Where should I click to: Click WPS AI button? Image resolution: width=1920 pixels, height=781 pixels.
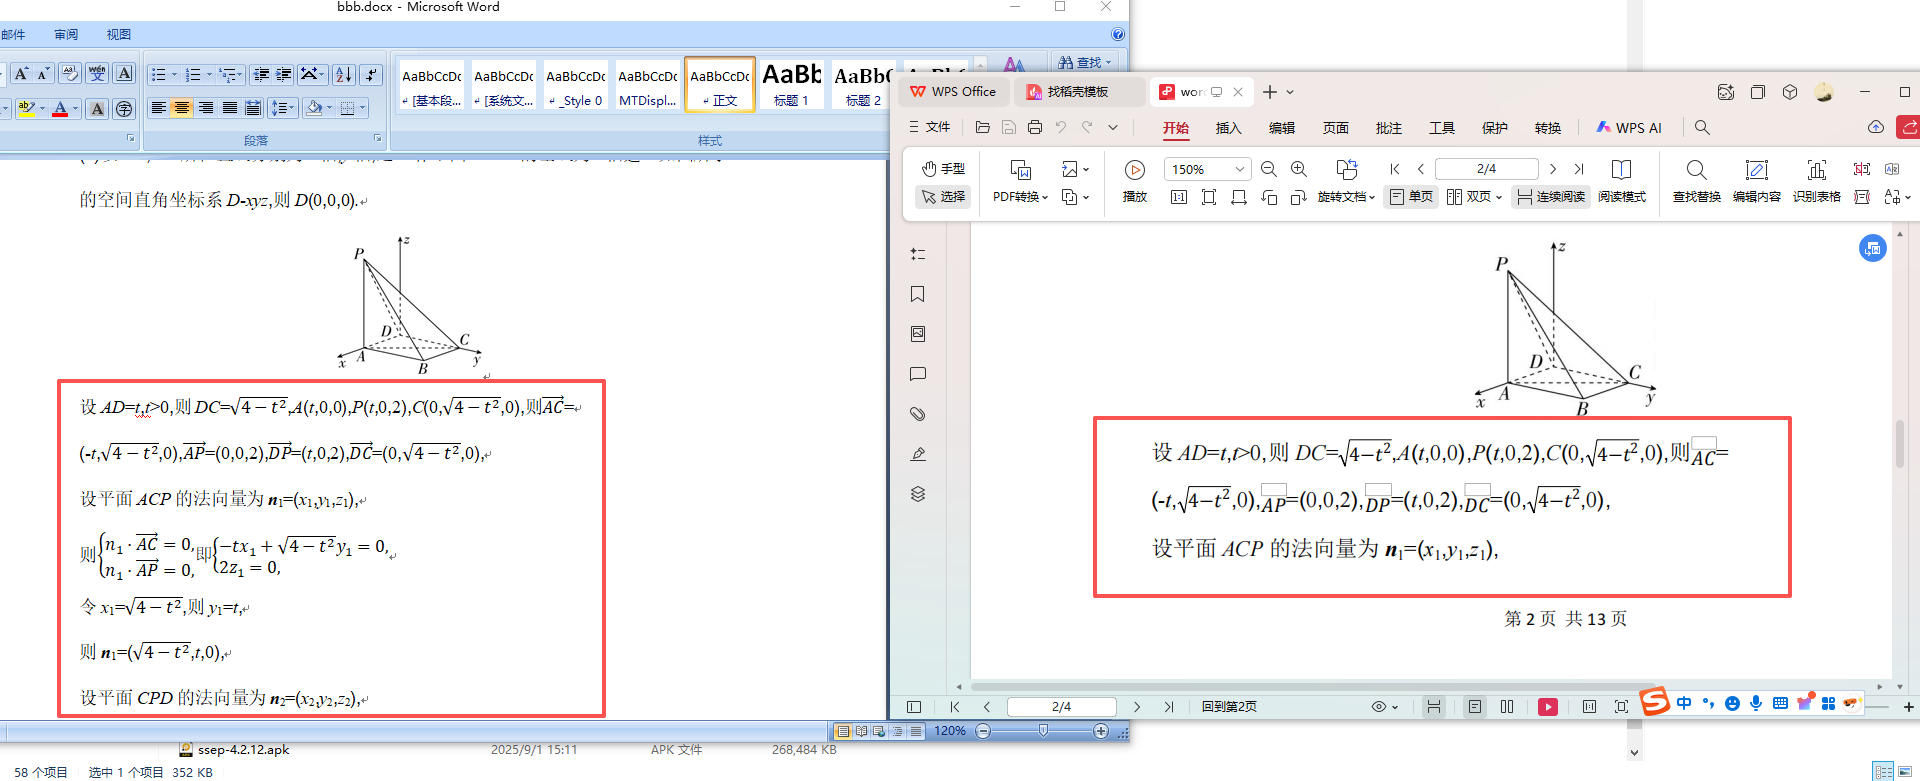(1629, 127)
